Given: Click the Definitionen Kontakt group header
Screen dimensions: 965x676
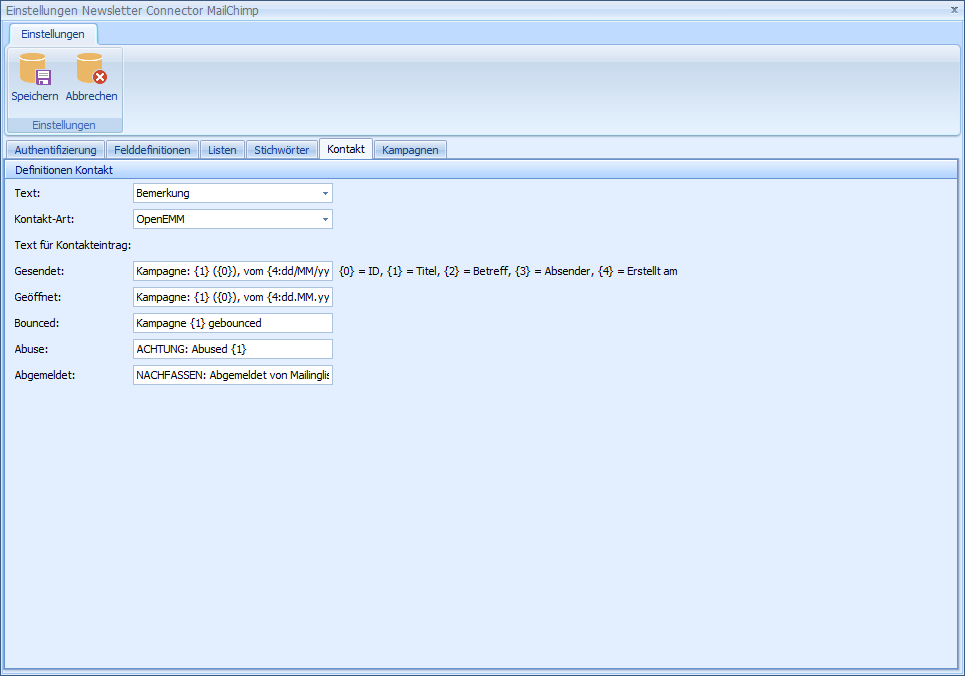Looking at the screenshot, I should pos(64,170).
